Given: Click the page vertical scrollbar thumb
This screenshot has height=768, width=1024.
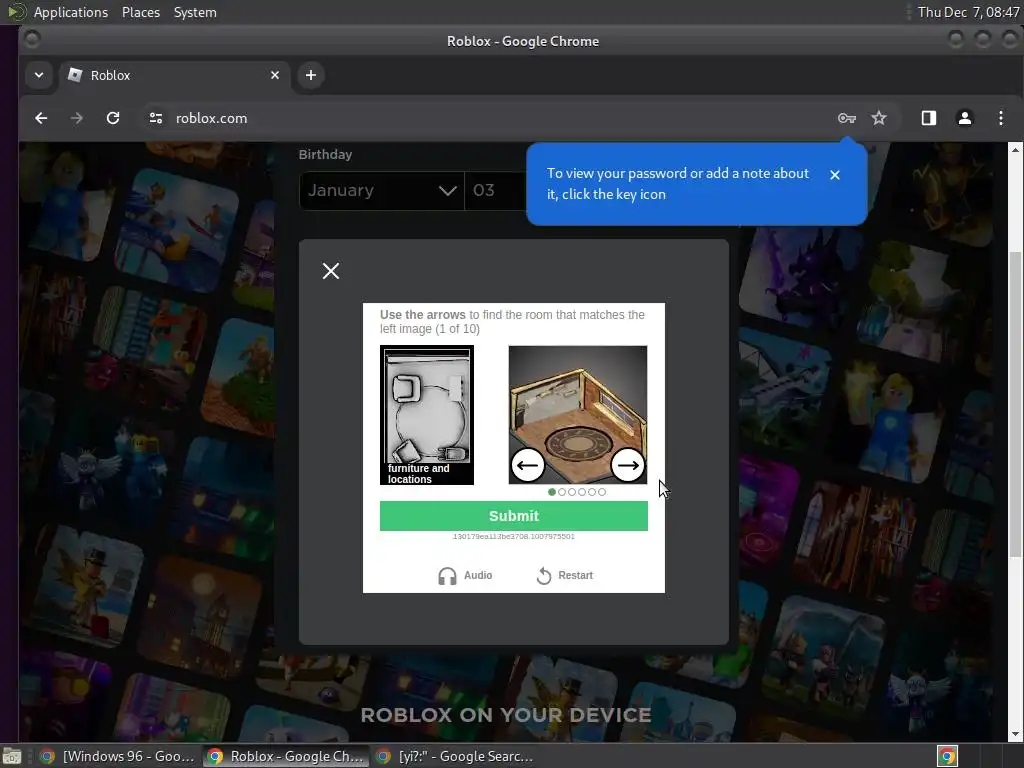Looking at the screenshot, I should [x=1015, y=405].
